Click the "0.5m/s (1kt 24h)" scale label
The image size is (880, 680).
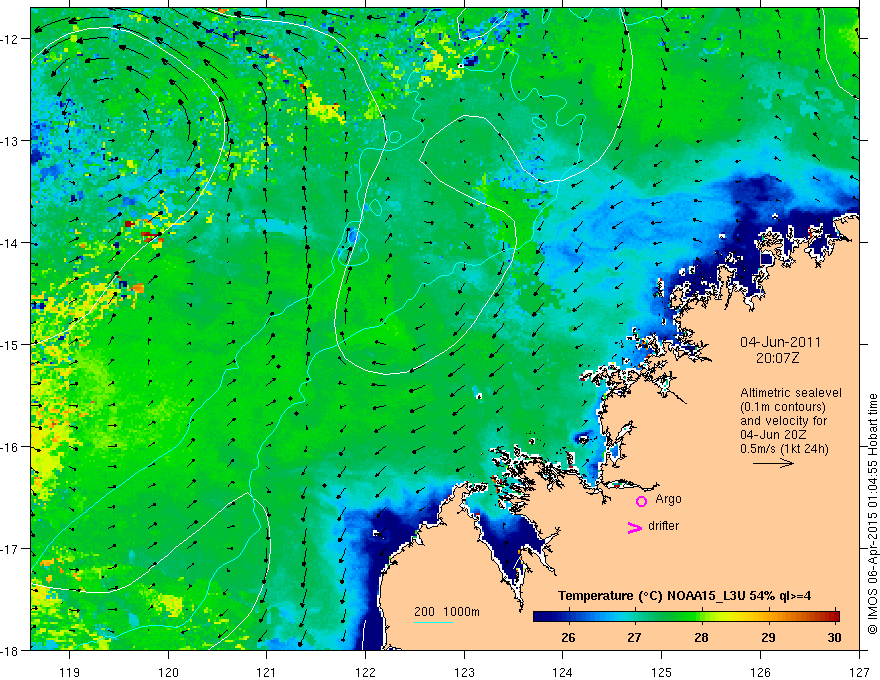pyautogui.click(x=784, y=449)
